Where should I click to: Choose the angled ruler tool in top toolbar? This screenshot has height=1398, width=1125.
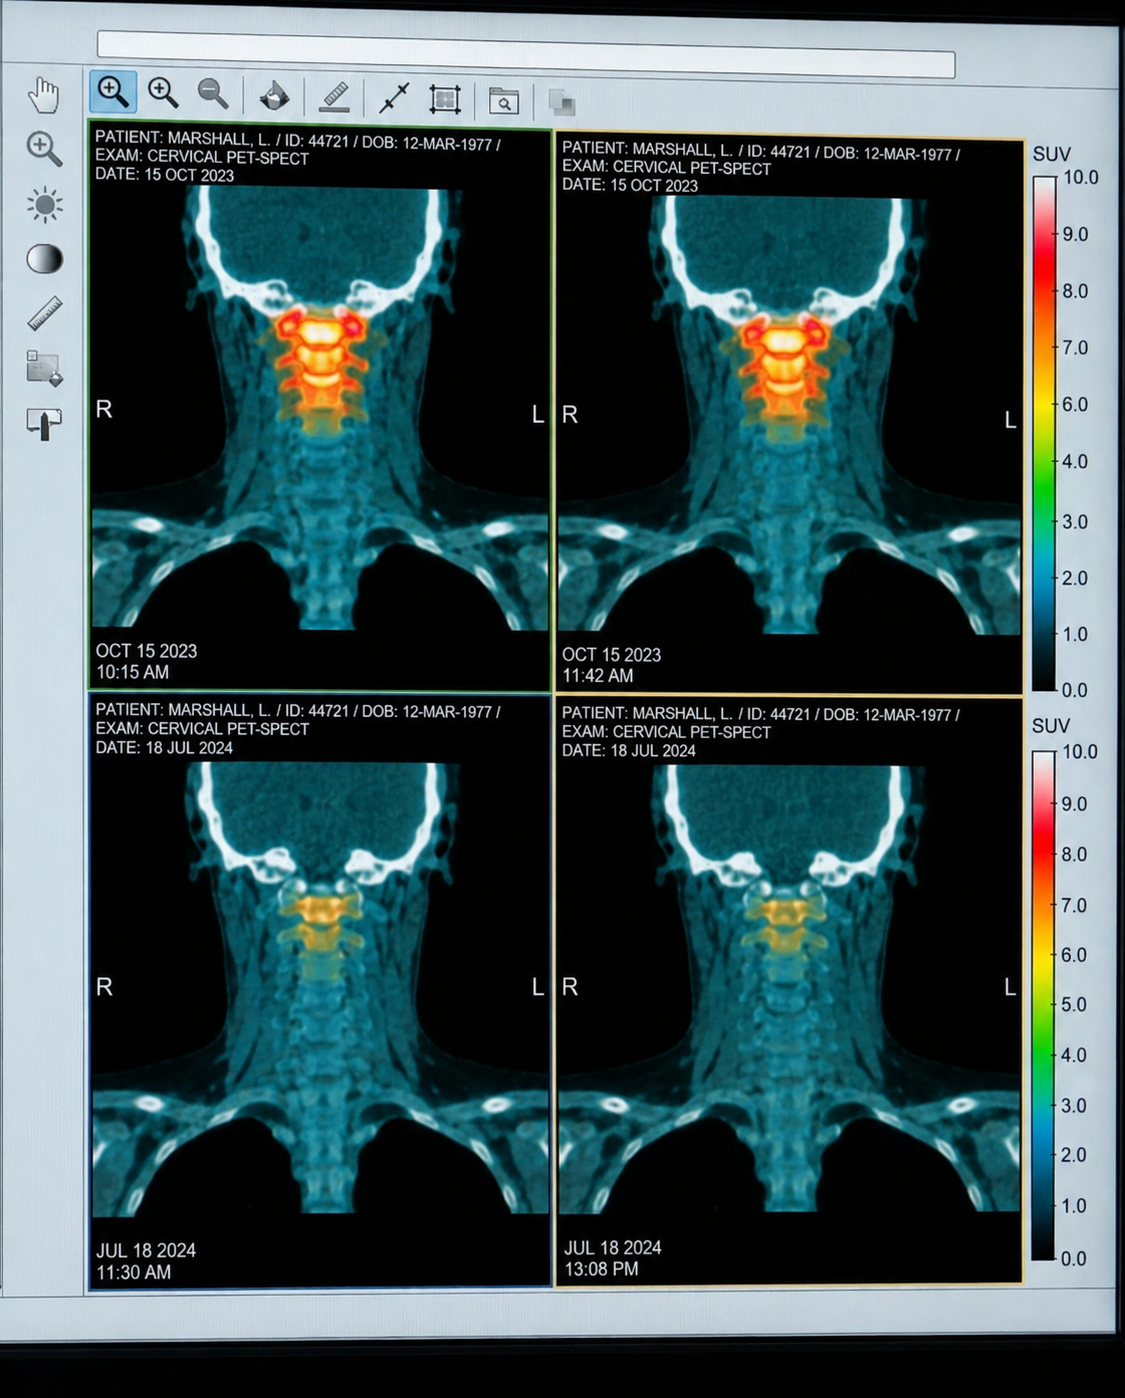(334, 97)
